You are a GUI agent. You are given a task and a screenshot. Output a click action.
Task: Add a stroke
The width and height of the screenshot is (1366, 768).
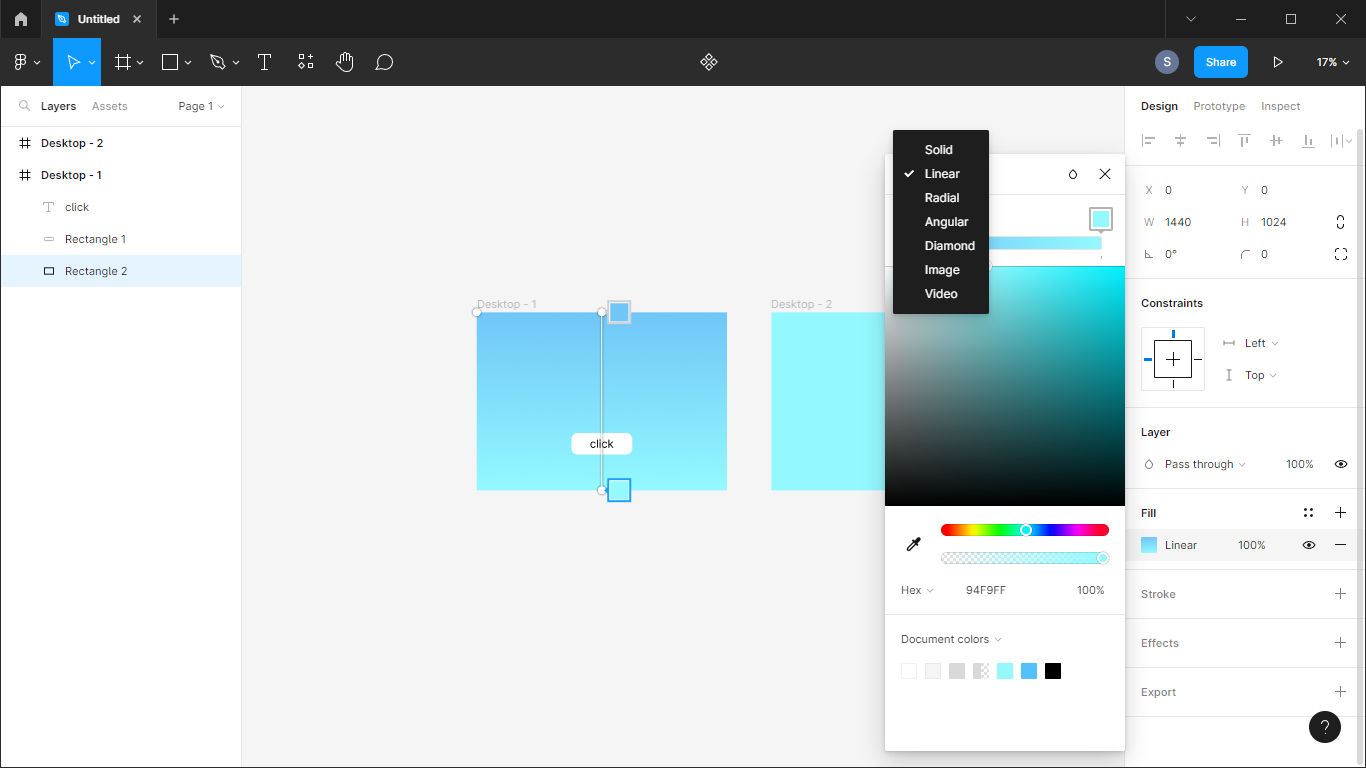pos(1341,594)
